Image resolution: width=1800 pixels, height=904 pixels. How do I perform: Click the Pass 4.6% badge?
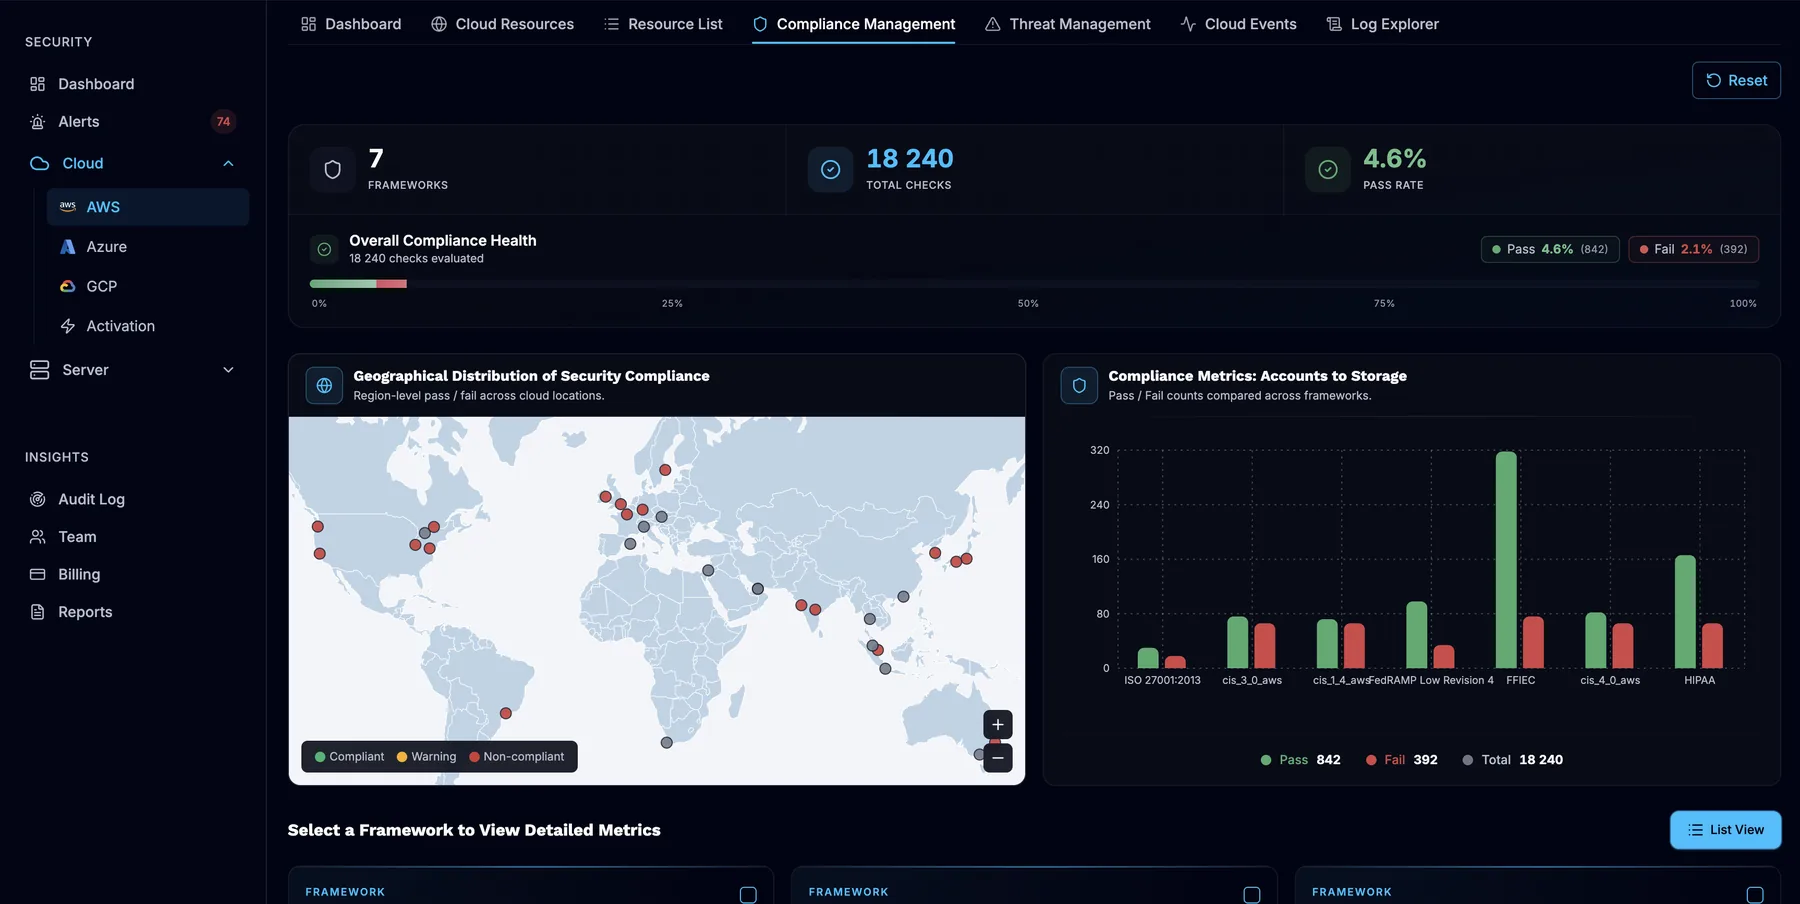[1550, 249]
